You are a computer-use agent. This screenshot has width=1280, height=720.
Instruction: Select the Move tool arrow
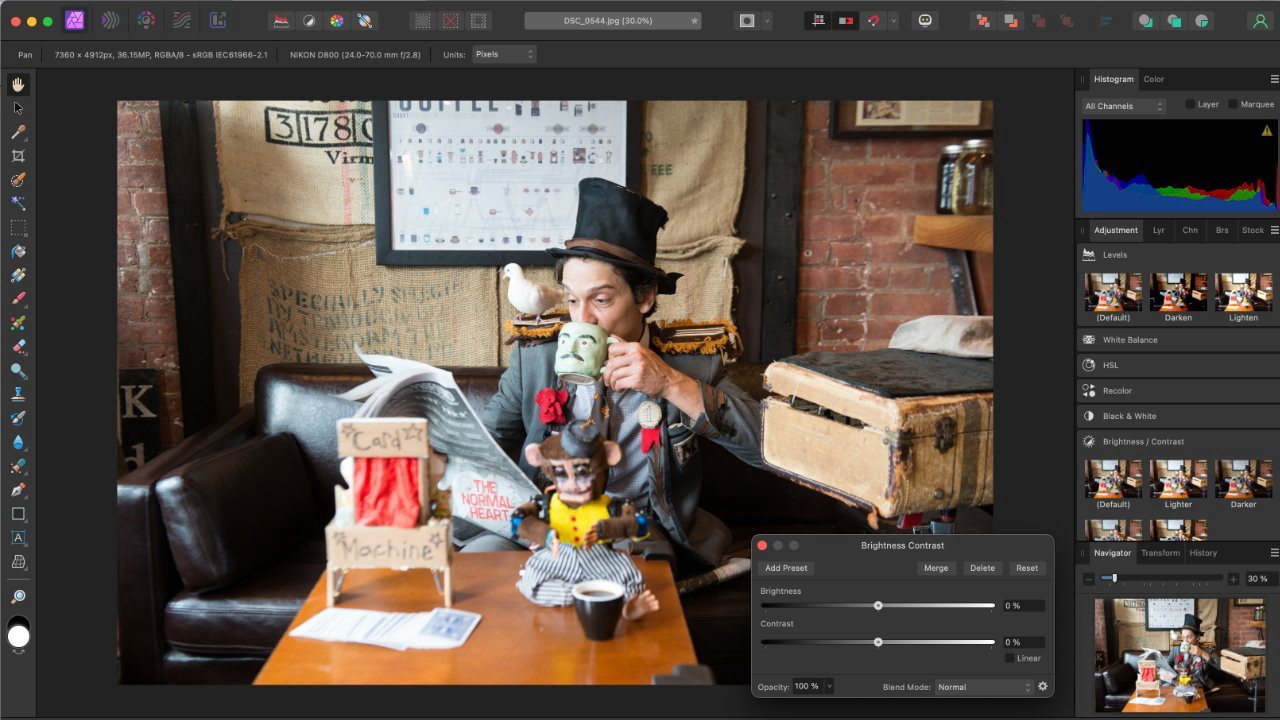(18, 108)
